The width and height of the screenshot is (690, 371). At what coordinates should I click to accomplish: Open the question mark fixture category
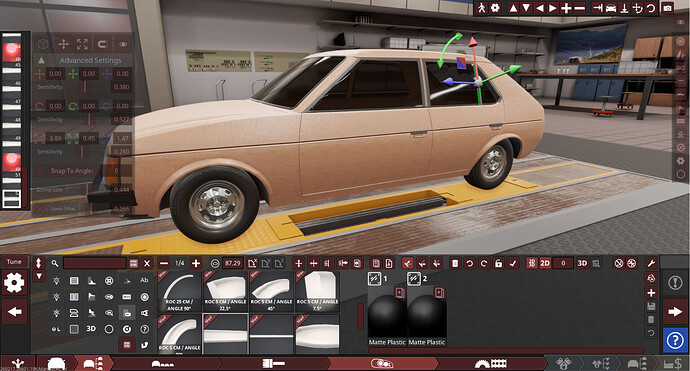pos(144,329)
